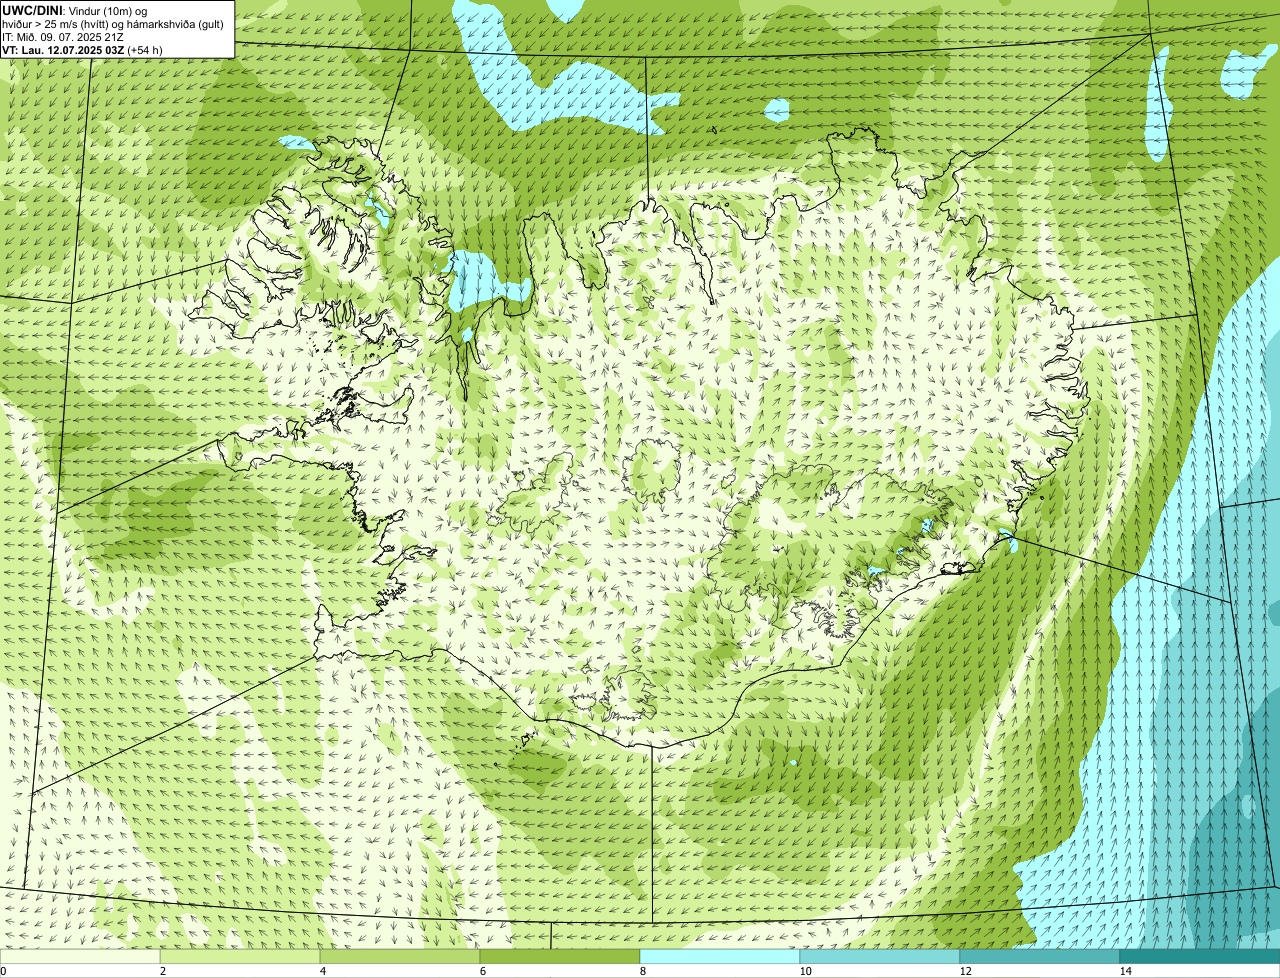Click the '0' label under the color scale
The height and width of the screenshot is (978, 1280).
coord(3,971)
